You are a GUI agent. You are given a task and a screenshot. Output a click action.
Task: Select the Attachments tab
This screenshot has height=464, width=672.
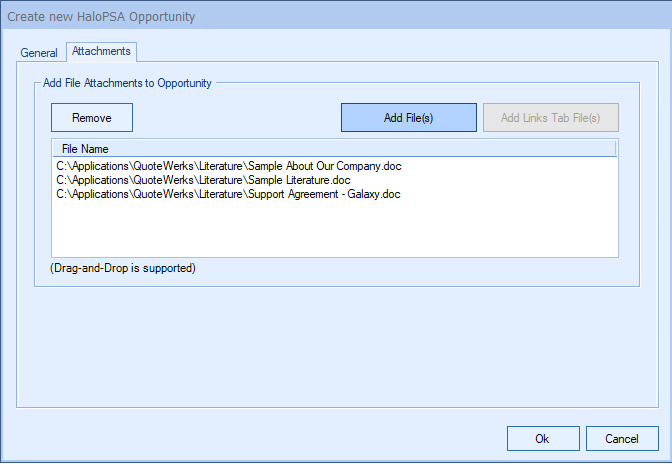(x=101, y=51)
